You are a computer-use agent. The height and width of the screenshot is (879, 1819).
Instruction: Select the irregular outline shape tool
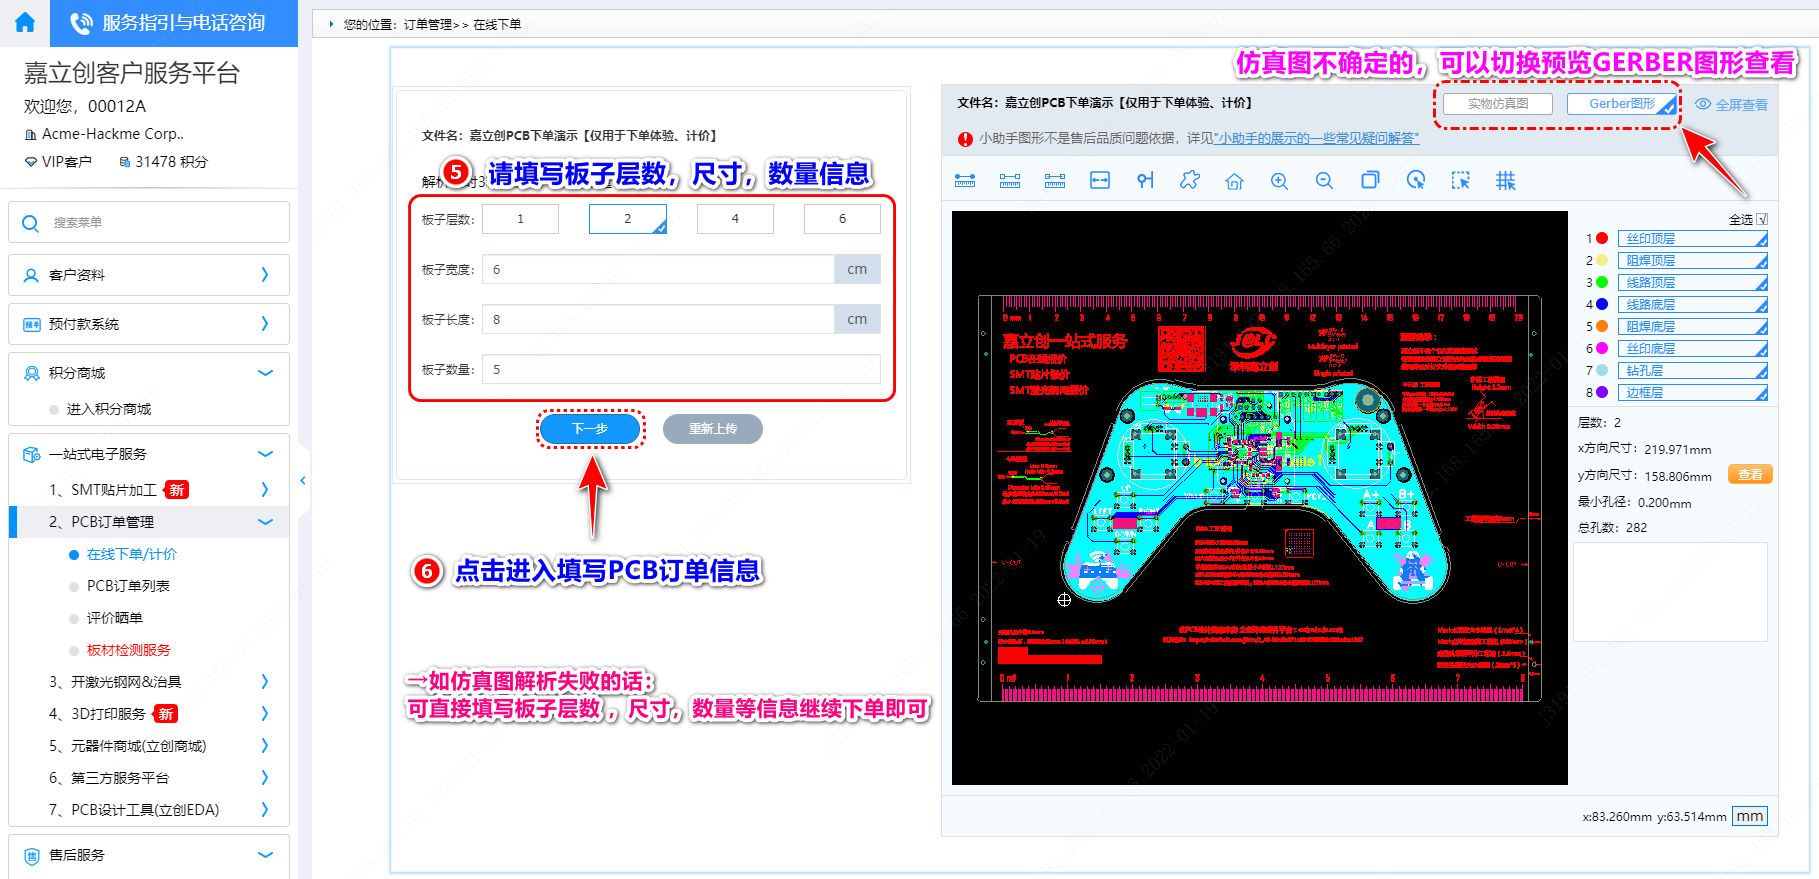1190,180
